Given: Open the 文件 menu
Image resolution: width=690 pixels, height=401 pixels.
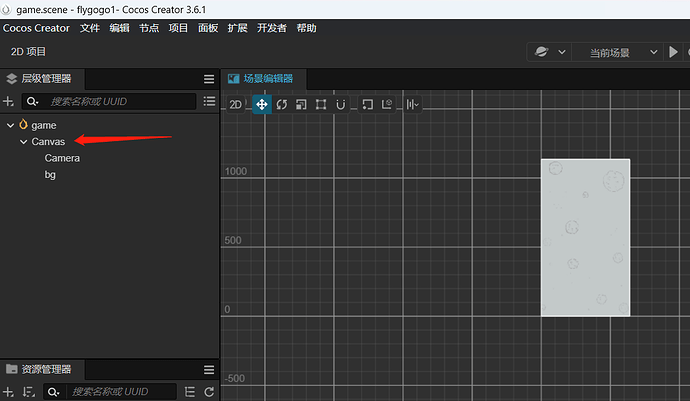Looking at the screenshot, I should pos(90,28).
